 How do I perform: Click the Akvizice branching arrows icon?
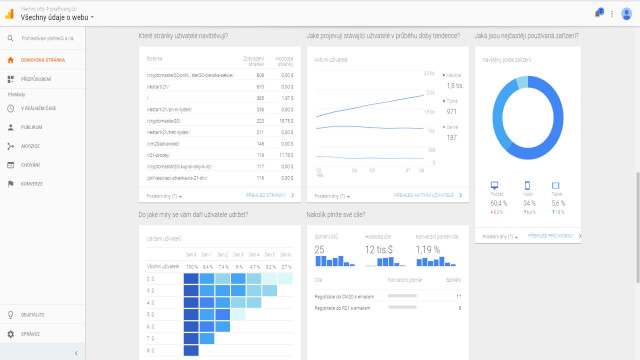(x=11, y=146)
